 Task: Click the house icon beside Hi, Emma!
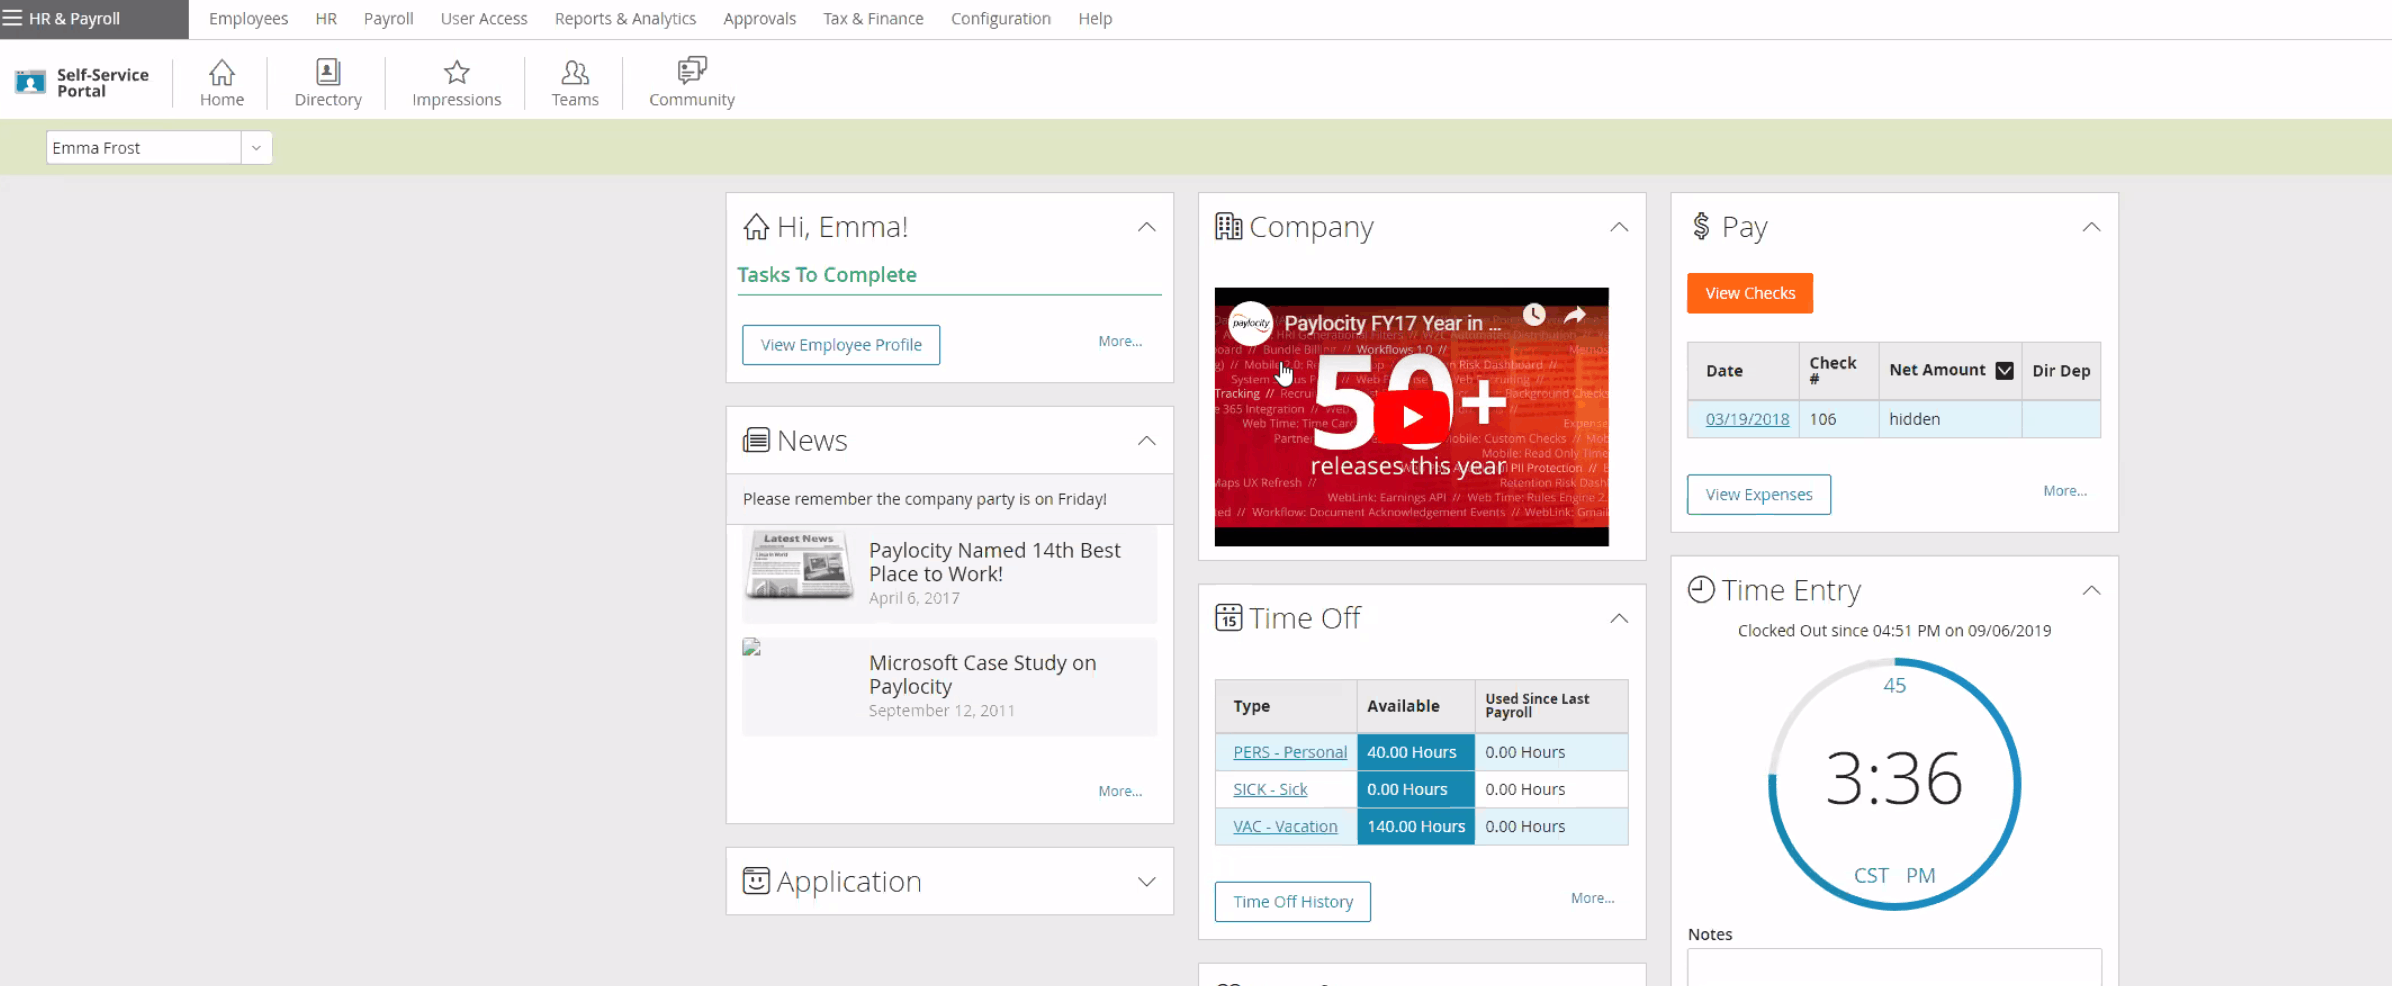(756, 227)
